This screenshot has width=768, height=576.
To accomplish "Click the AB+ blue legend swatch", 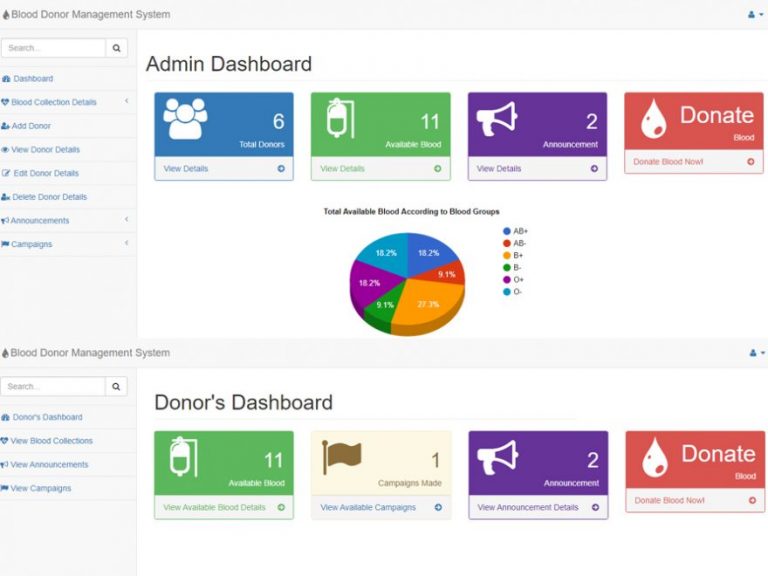I will coord(507,231).
